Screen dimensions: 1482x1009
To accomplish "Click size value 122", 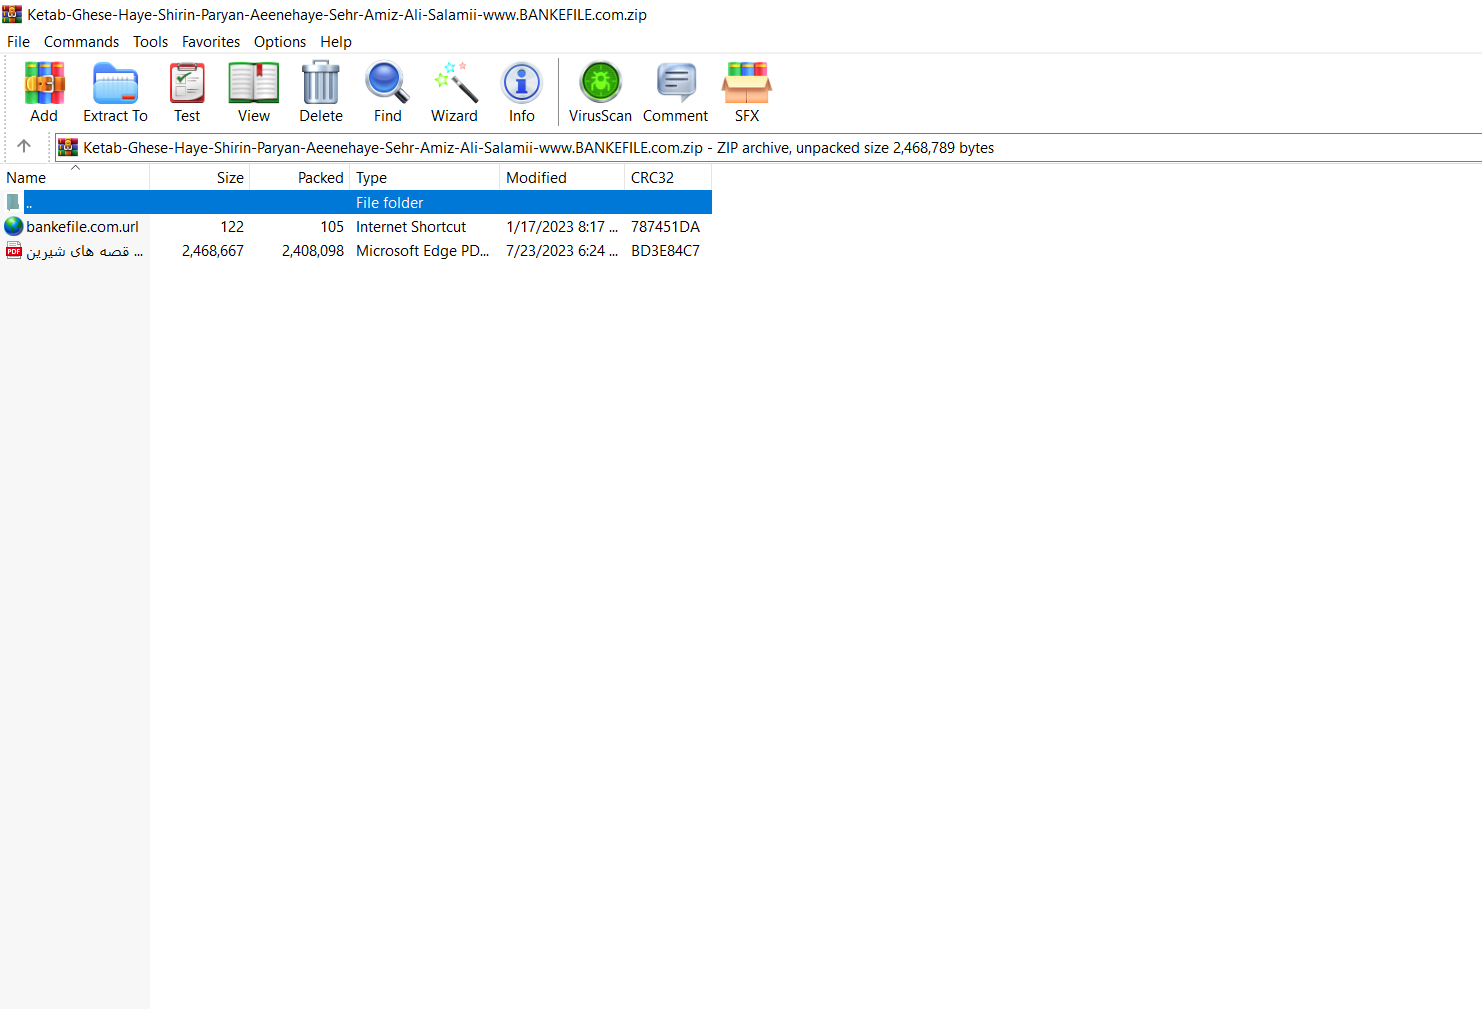I will pyautogui.click(x=232, y=227).
